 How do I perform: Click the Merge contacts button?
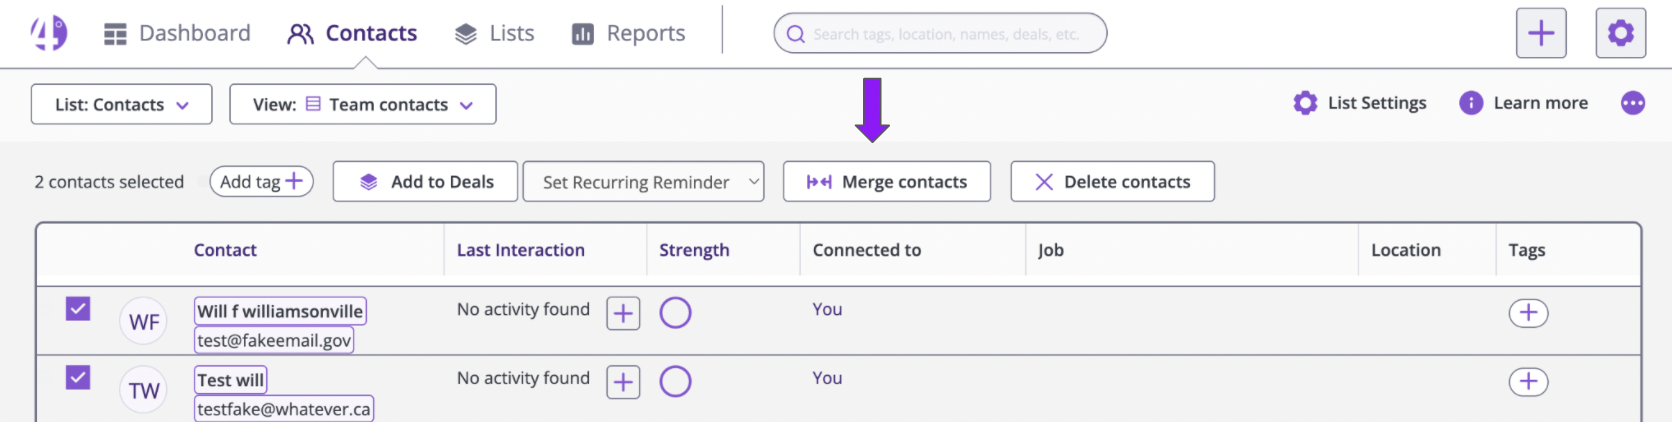[x=887, y=182]
